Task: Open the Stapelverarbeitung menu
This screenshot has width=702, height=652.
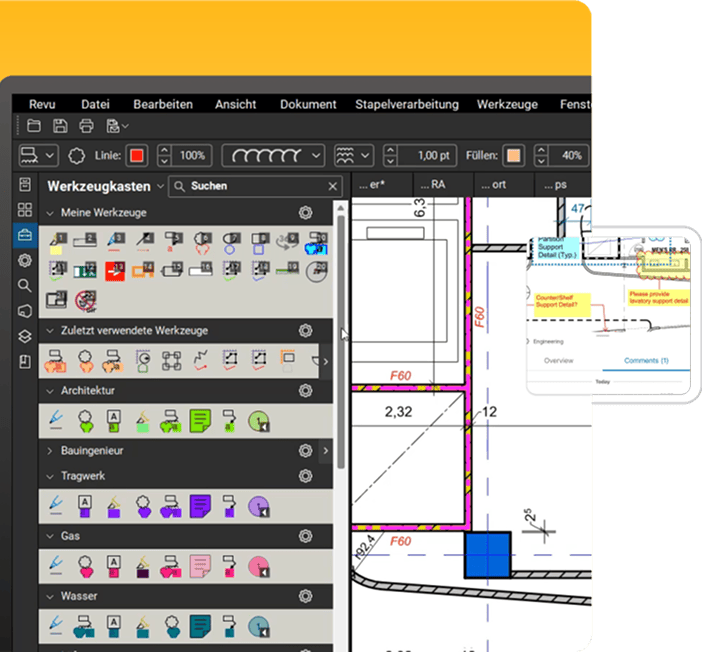Action: click(x=407, y=104)
